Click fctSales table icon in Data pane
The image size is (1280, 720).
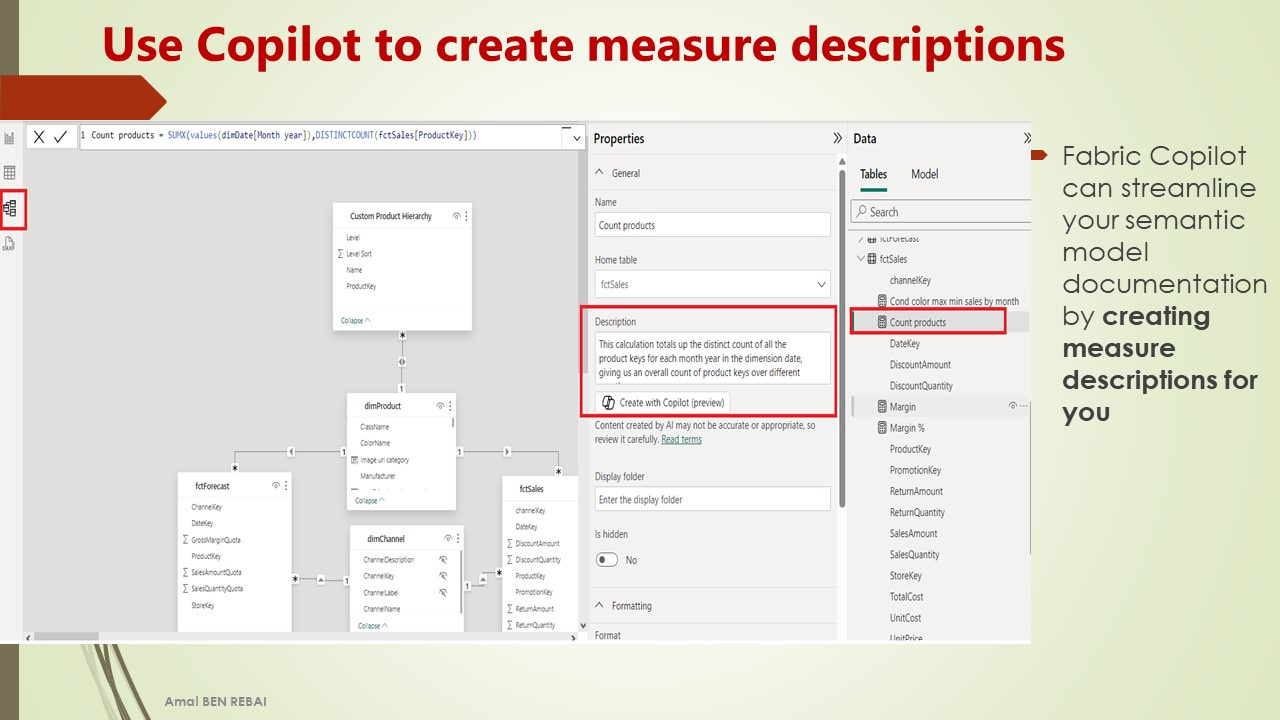coord(872,259)
